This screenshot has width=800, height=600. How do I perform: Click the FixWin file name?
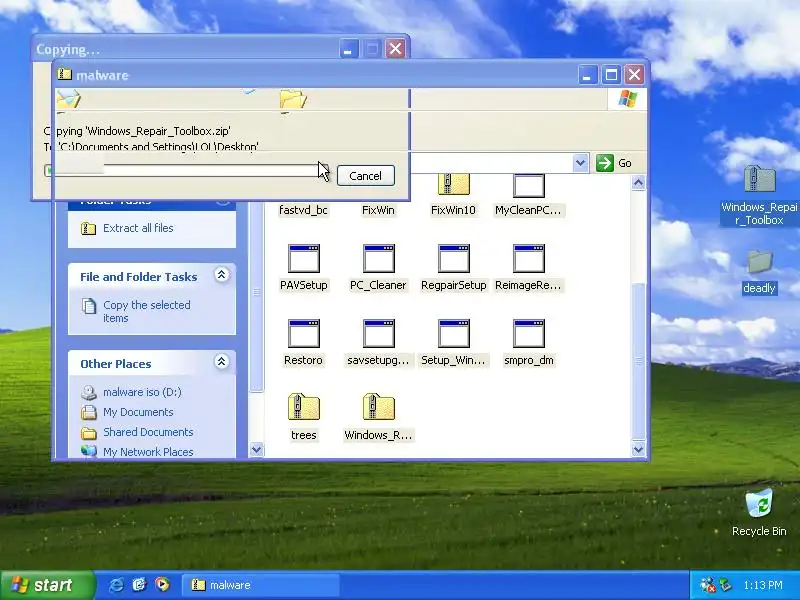(x=378, y=210)
